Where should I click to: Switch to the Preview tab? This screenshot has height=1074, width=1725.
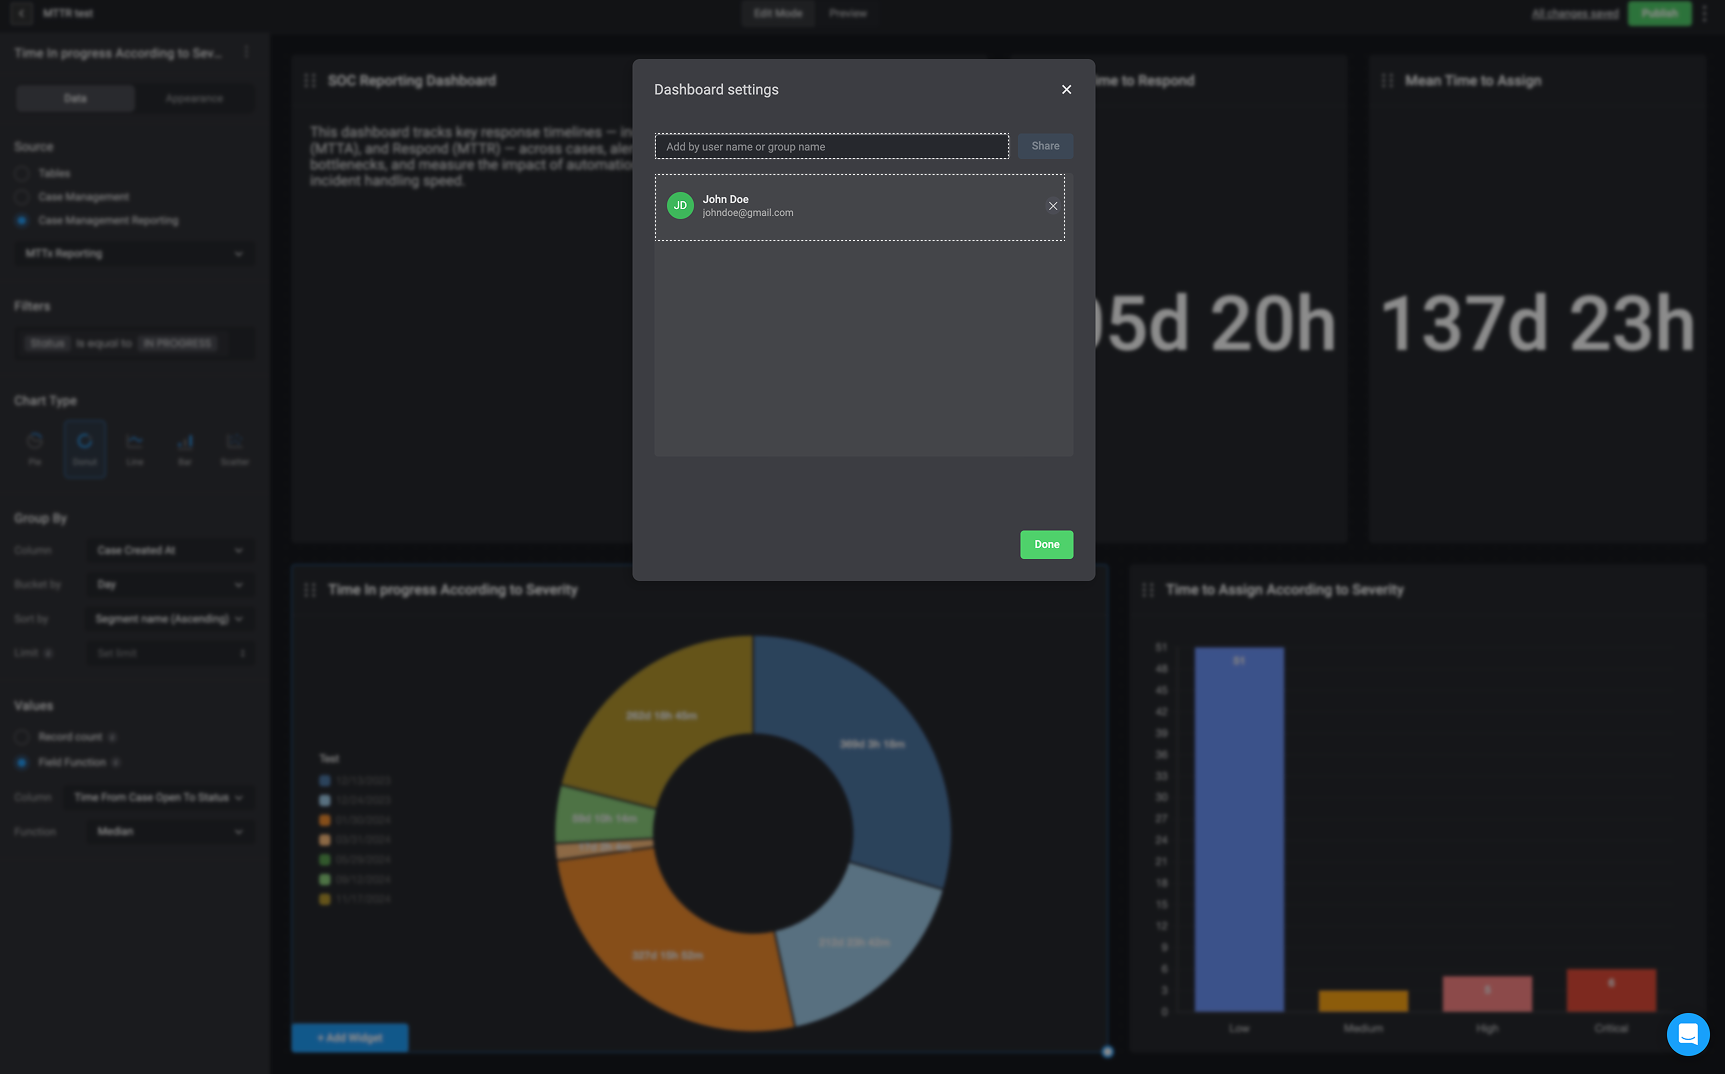coord(848,13)
